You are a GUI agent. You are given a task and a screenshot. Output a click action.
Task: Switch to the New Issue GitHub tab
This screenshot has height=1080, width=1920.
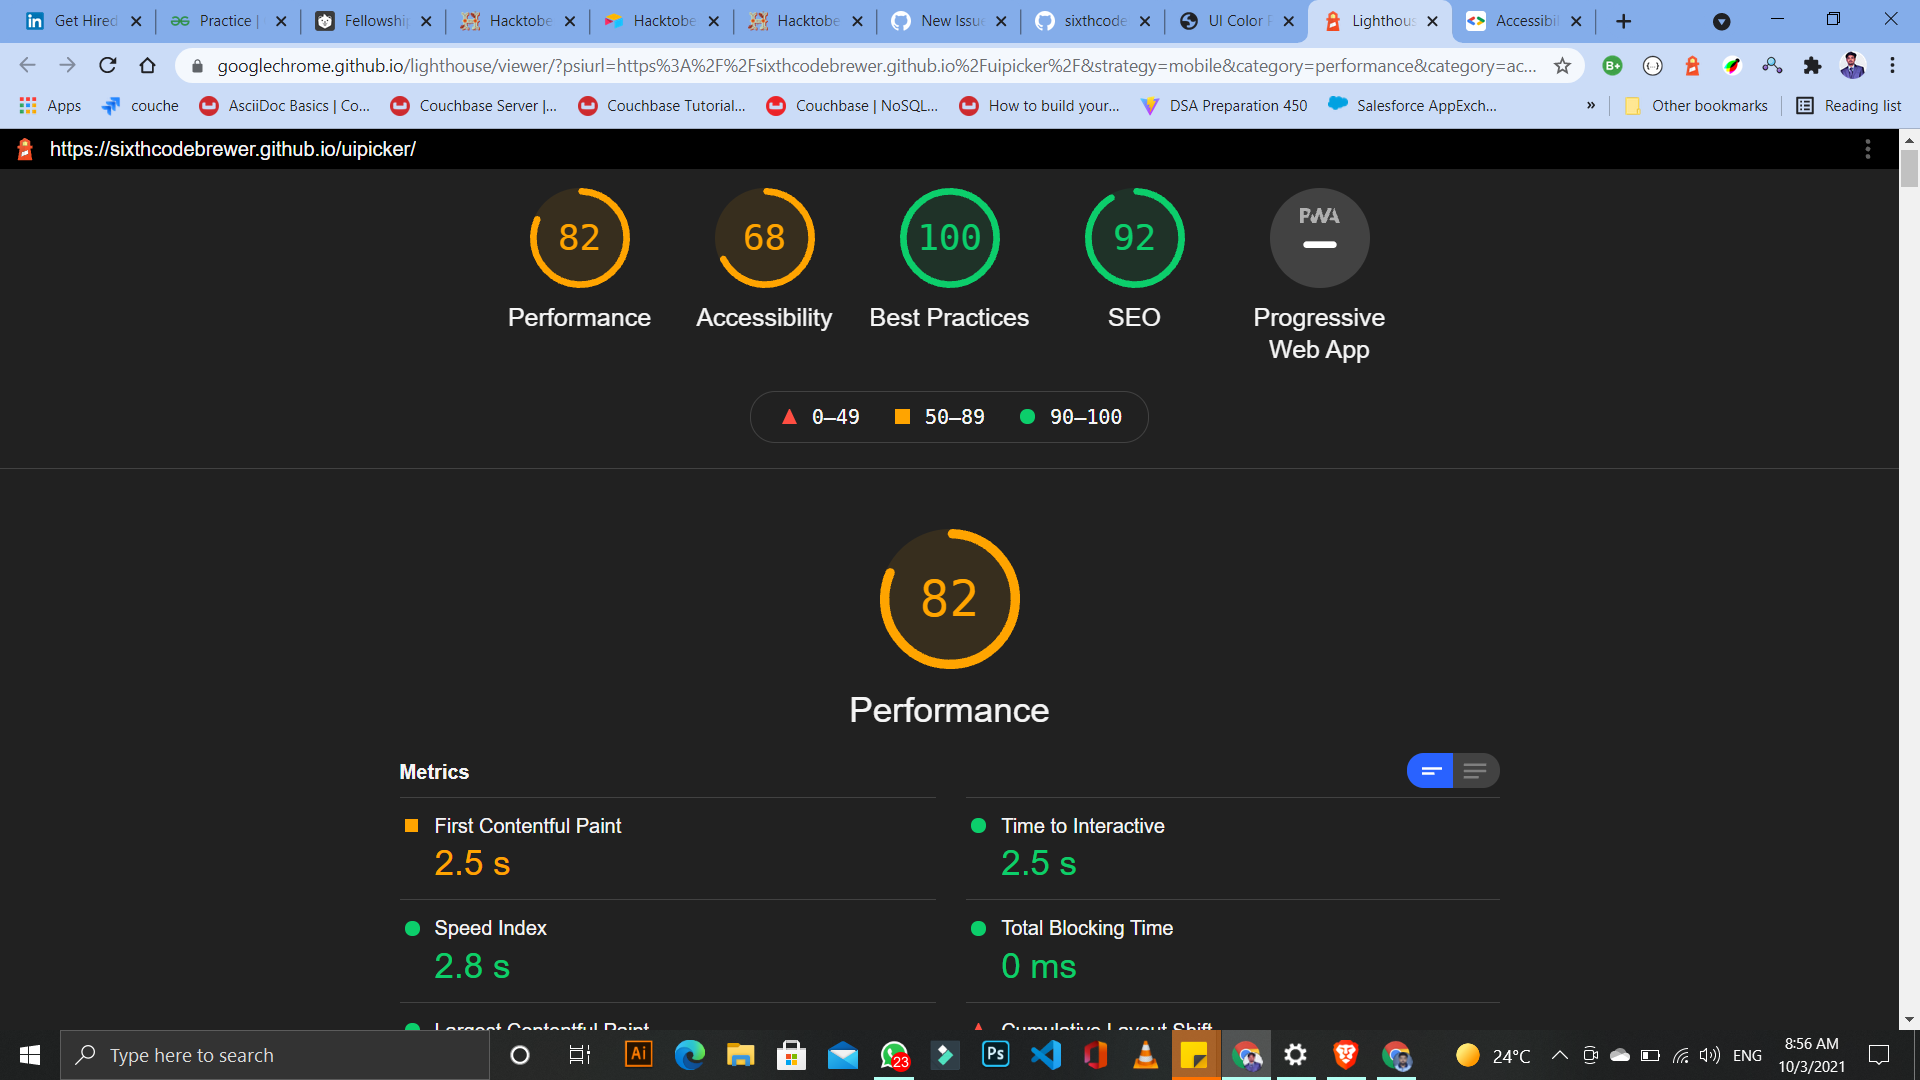coord(948,21)
